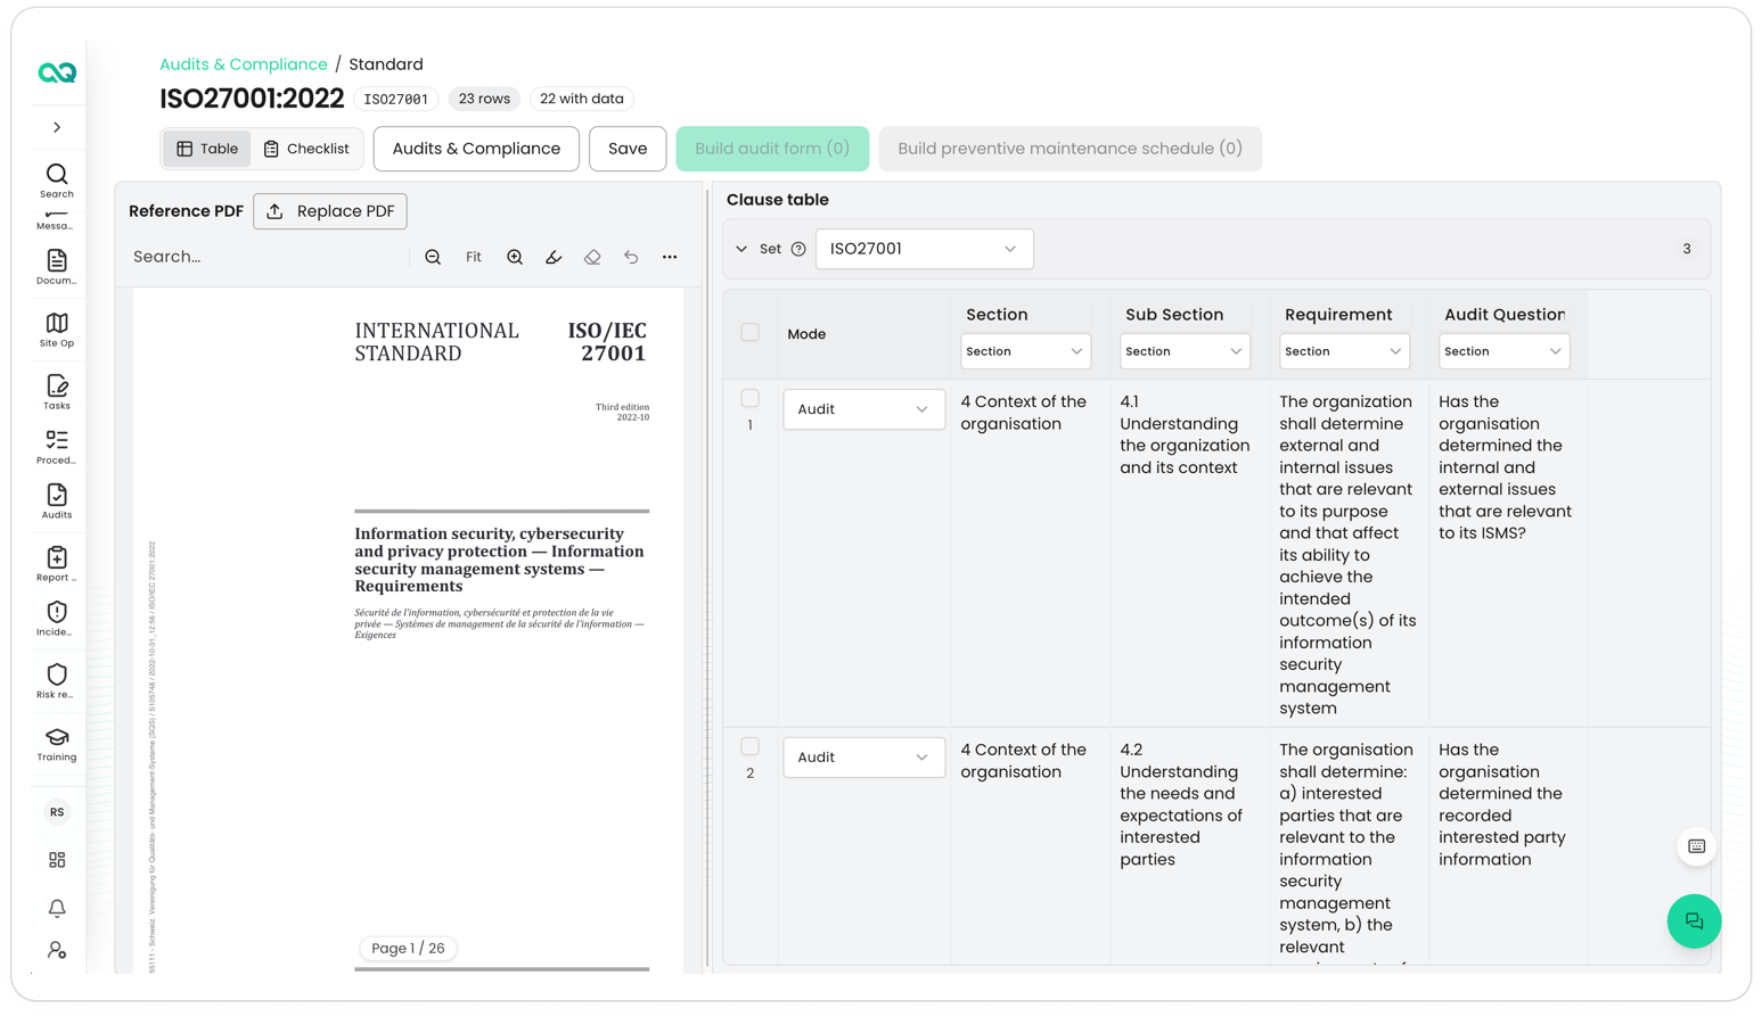Image resolution: width=1763 pixels, height=1016 pixels.
Task: Open row 1 Audit mode dropdown
Action: point(863,409)
